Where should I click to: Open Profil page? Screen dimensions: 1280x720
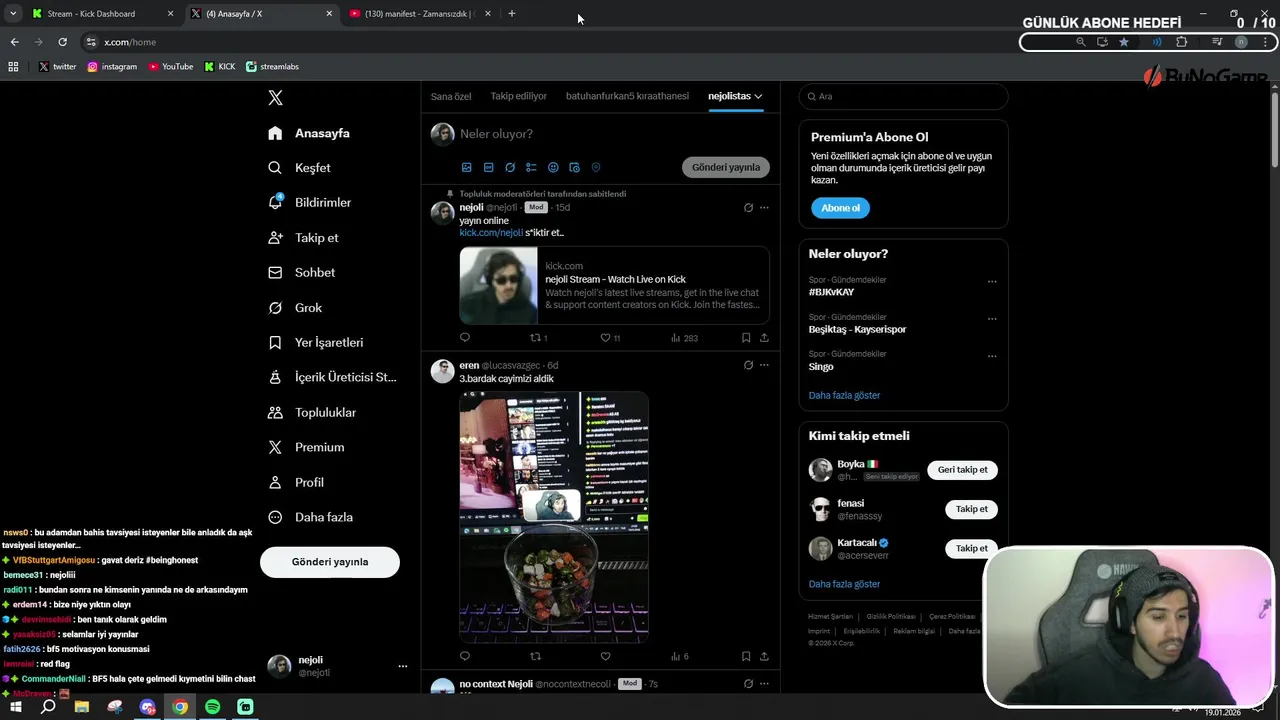coord(296,482)
